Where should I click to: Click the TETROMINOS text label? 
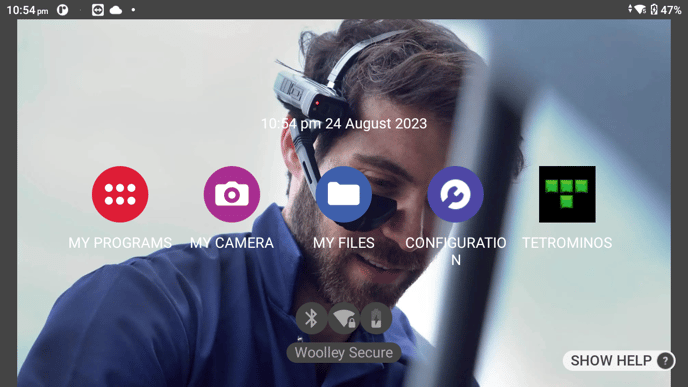click(567, 243)
